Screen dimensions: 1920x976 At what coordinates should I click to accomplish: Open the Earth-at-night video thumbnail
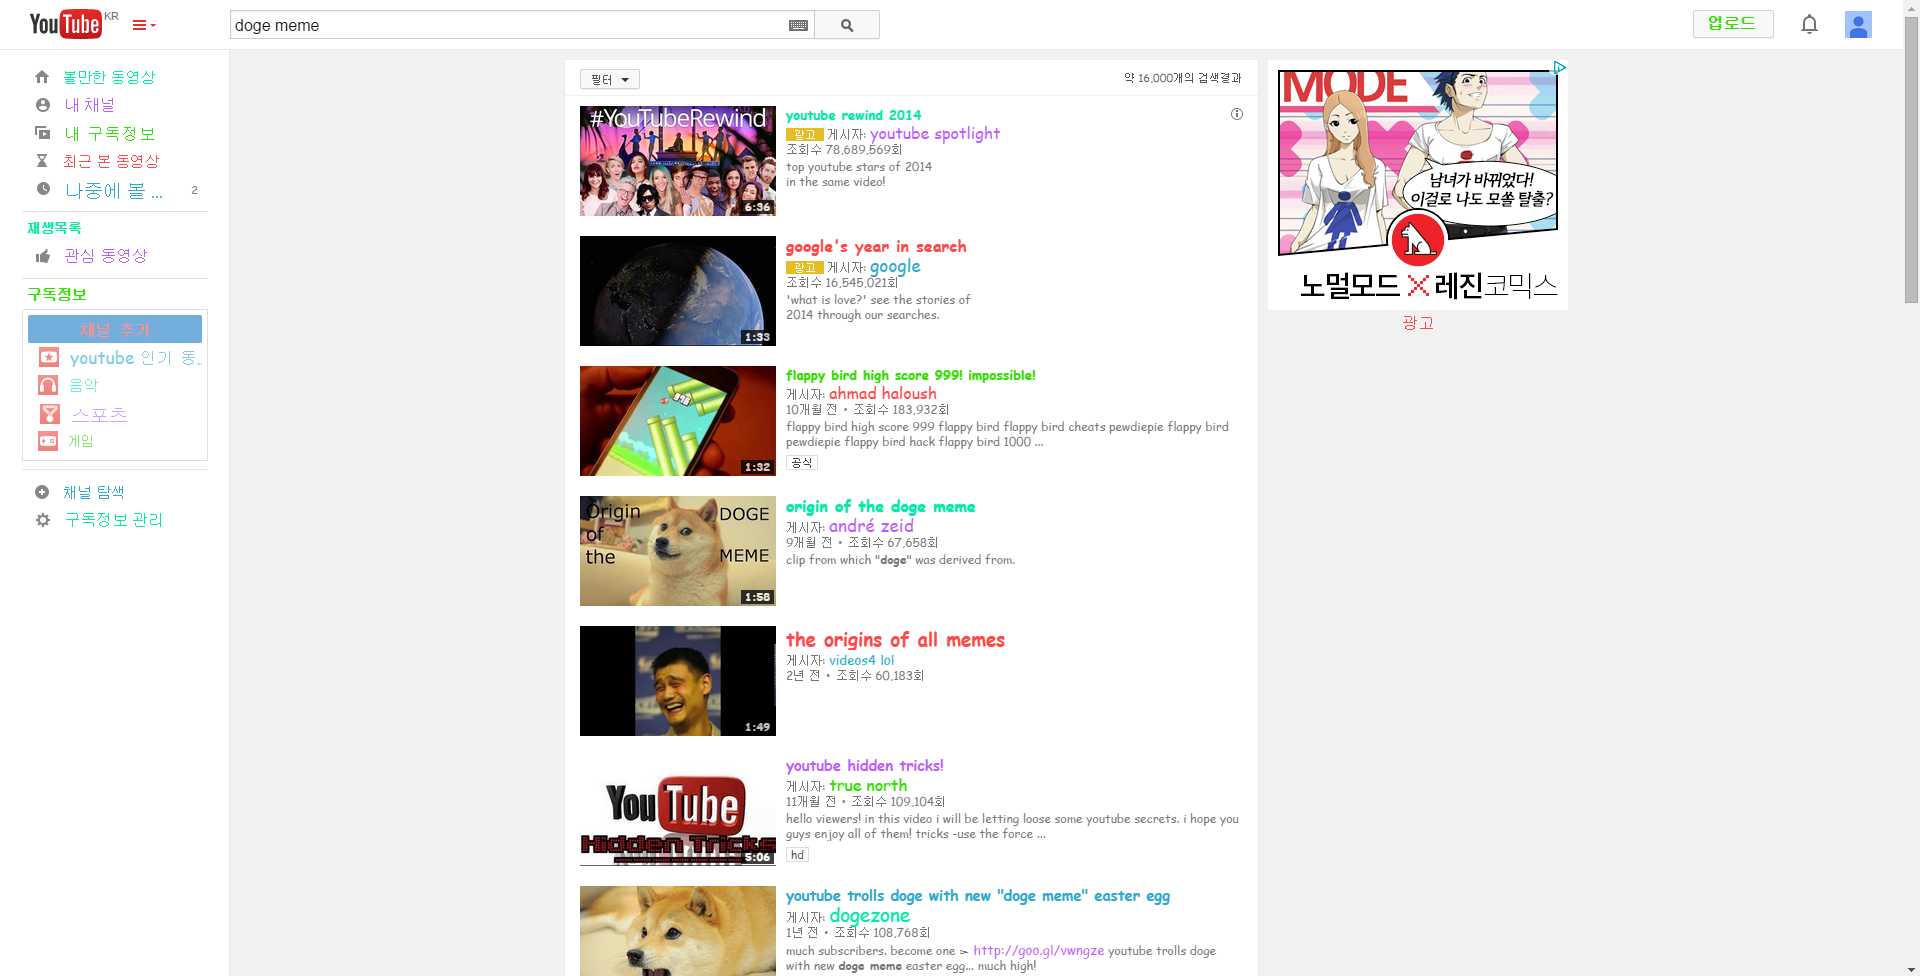678,291
